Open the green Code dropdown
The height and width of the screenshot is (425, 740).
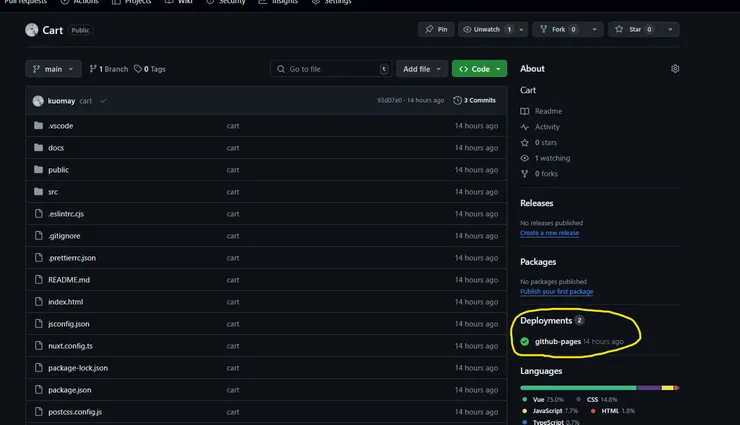coord(479,69)
